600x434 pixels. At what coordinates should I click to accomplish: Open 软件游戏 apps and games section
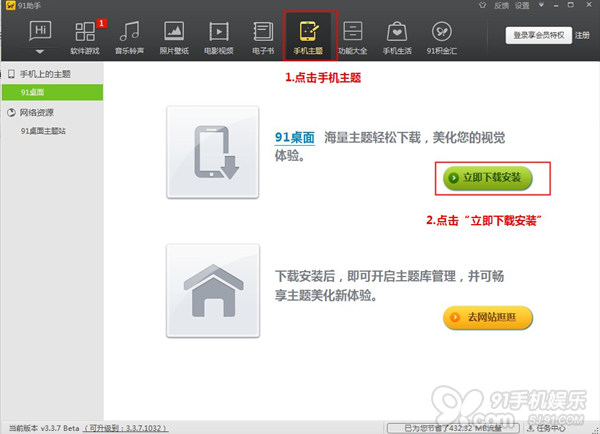click(x=85, y=38)
